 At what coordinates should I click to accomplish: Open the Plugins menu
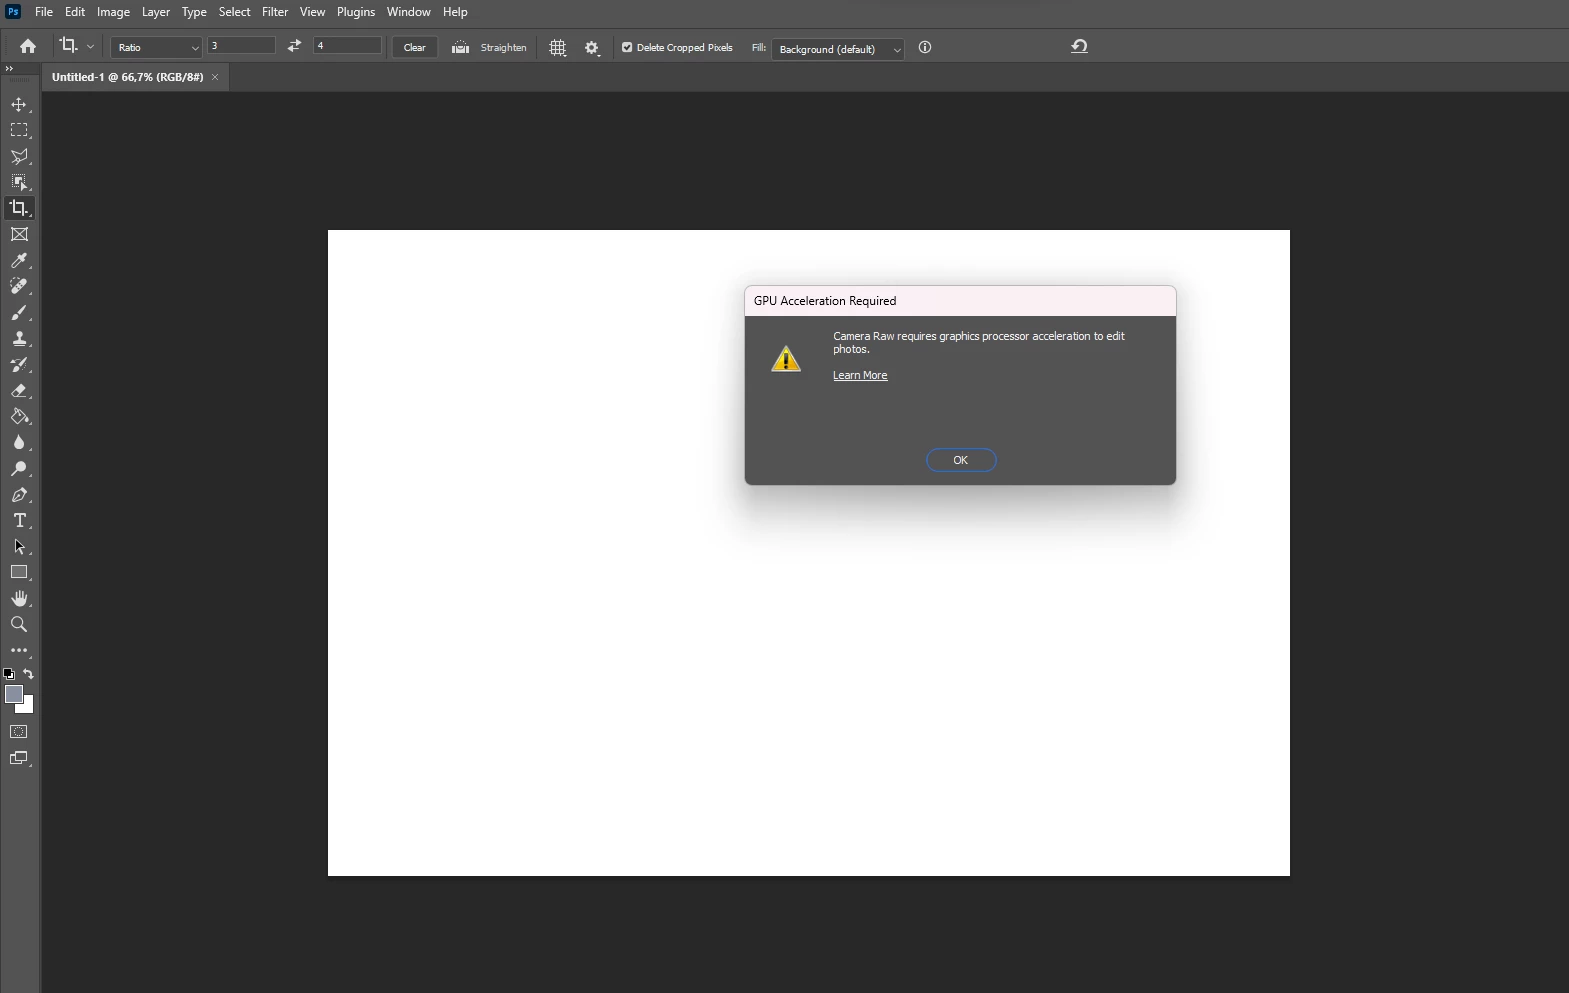[356, 12]
